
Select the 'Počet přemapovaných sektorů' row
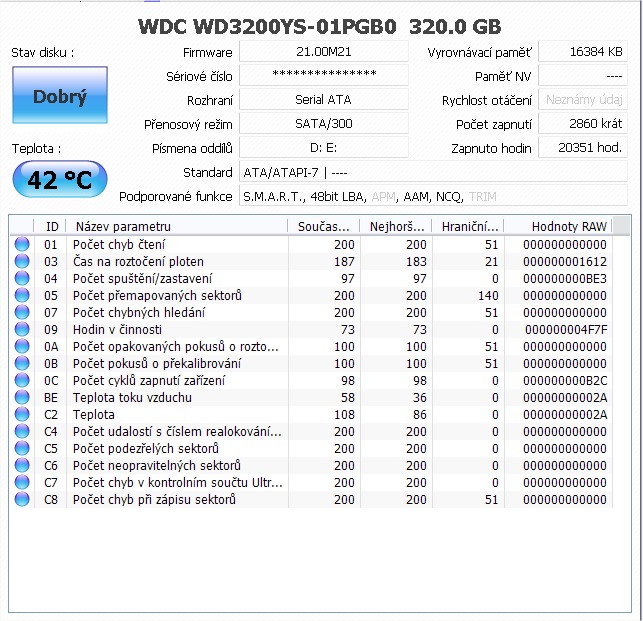point(311,295)
